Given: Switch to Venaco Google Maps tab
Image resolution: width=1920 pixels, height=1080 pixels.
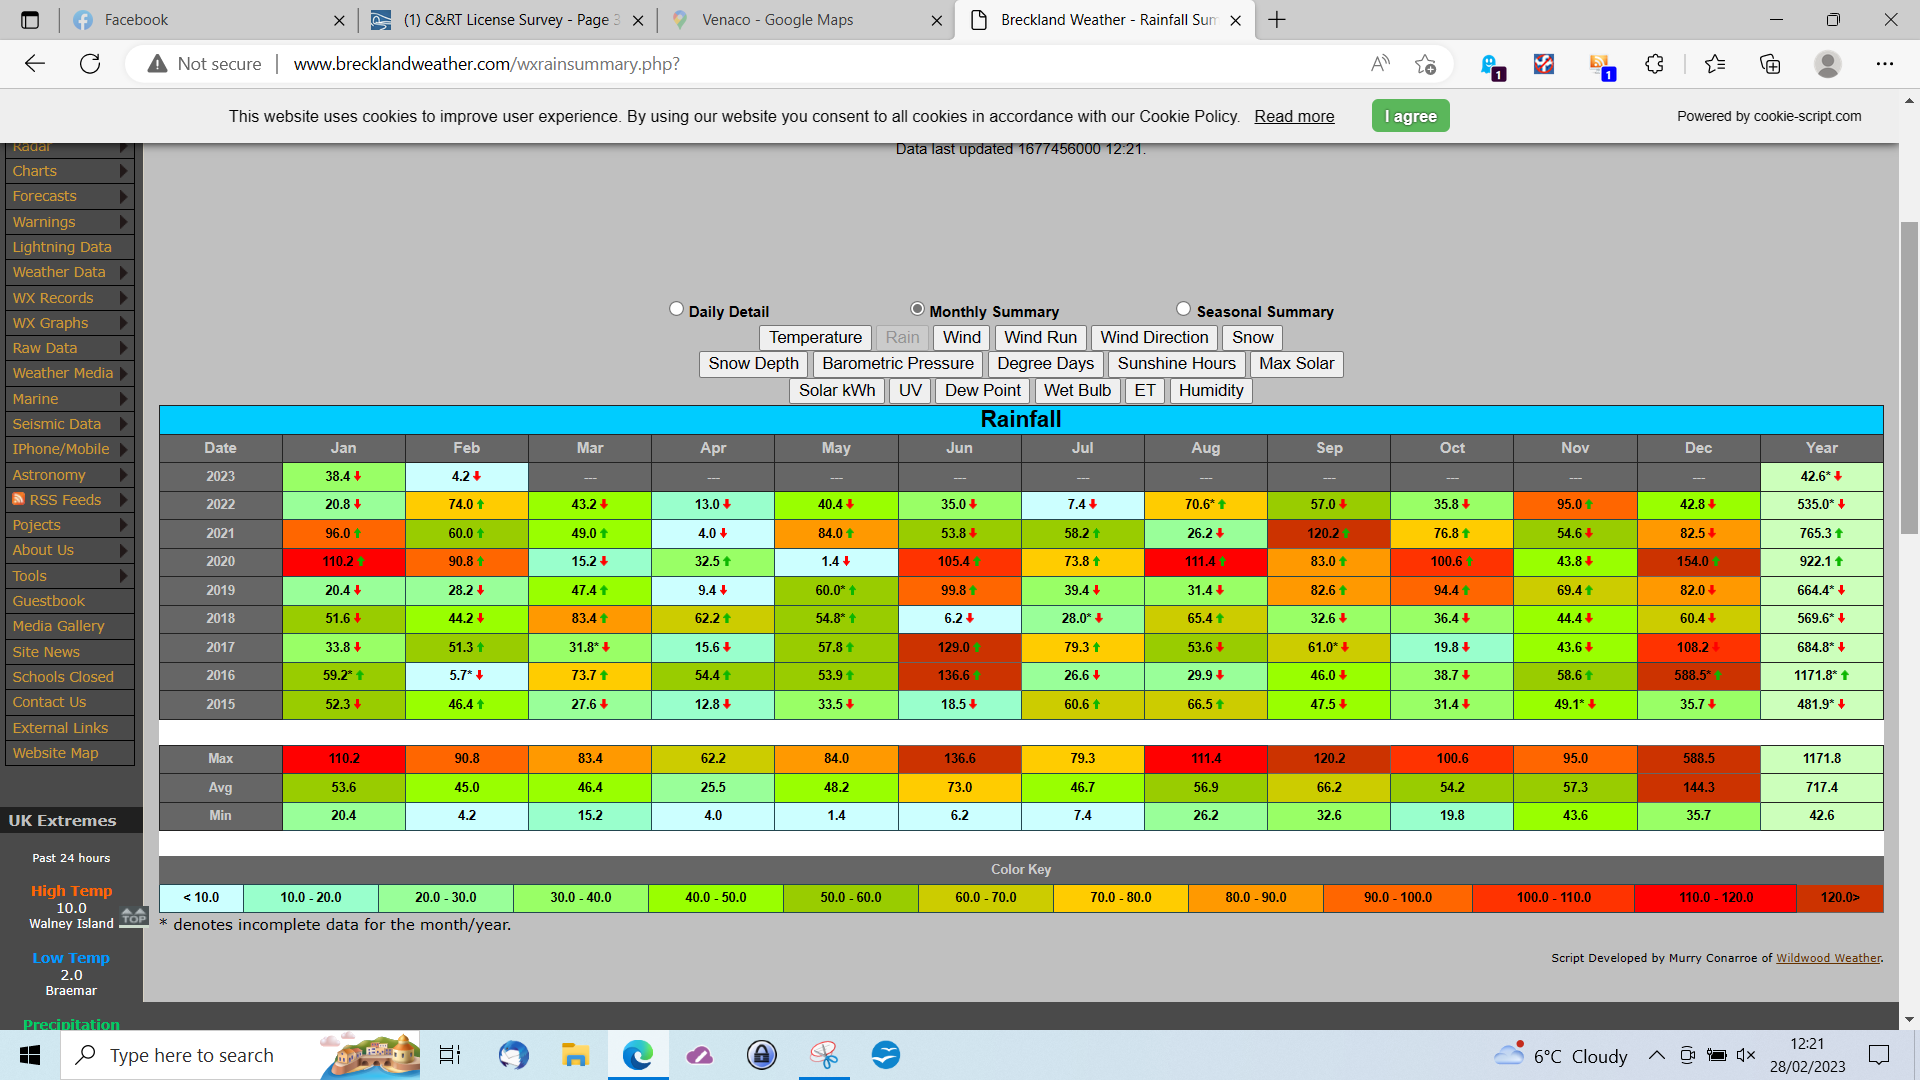Looking at the screenshot, I should coord(790,20).
